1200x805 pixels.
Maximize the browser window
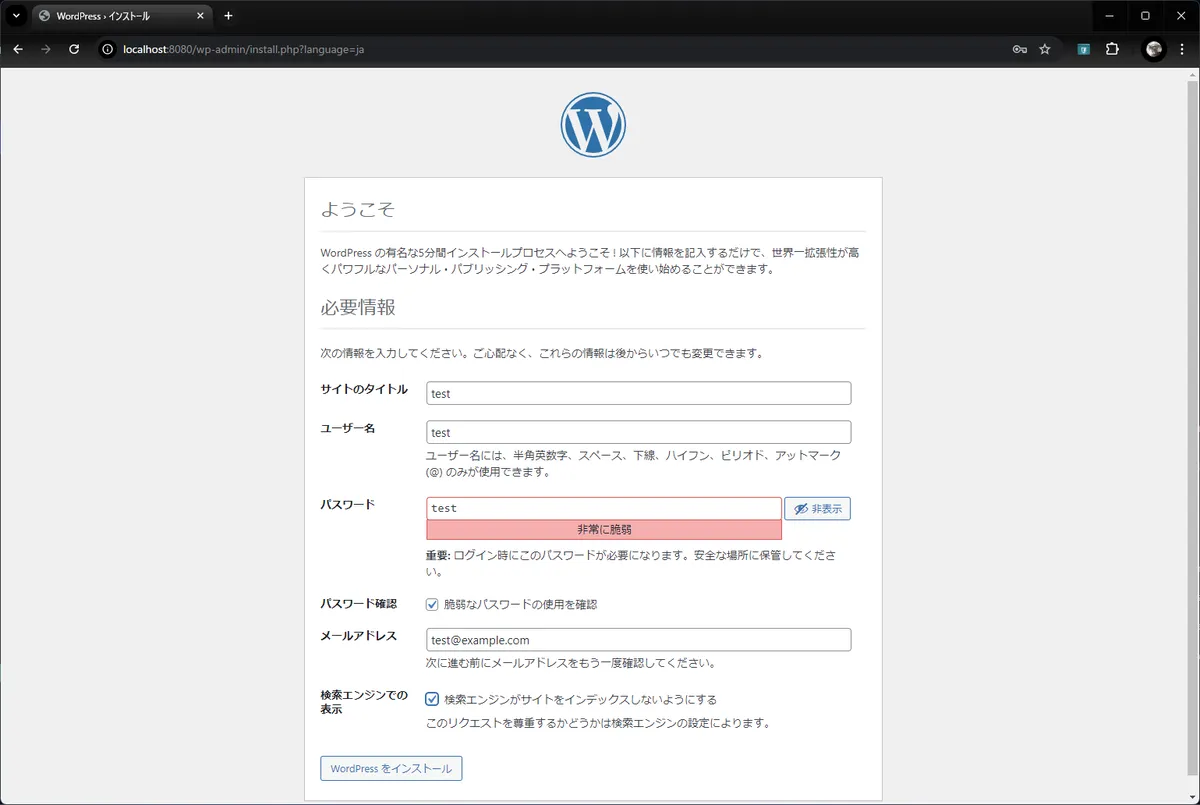point(1145,16)
